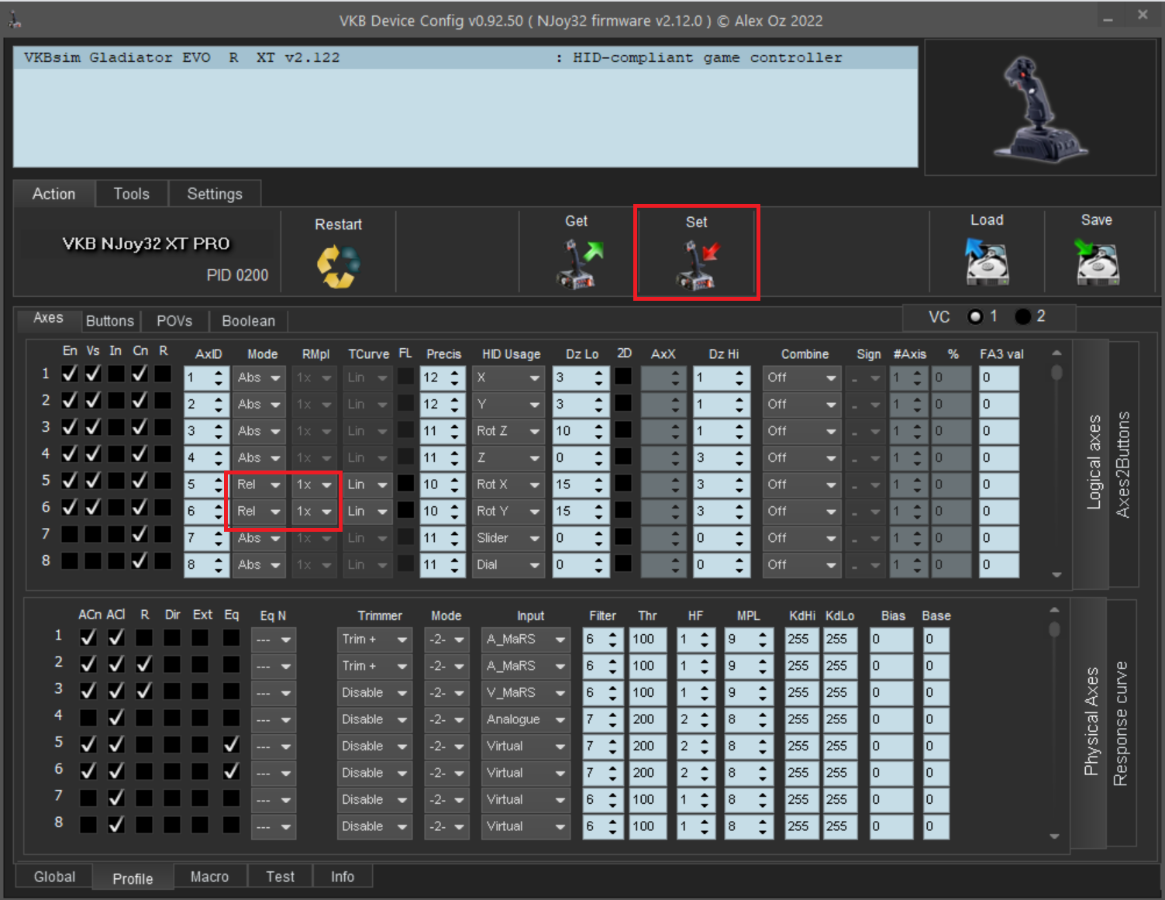1165x900 pixels.
Task: Click the physical axes vertical scrollbar
Action: (x=1054, y=723)
